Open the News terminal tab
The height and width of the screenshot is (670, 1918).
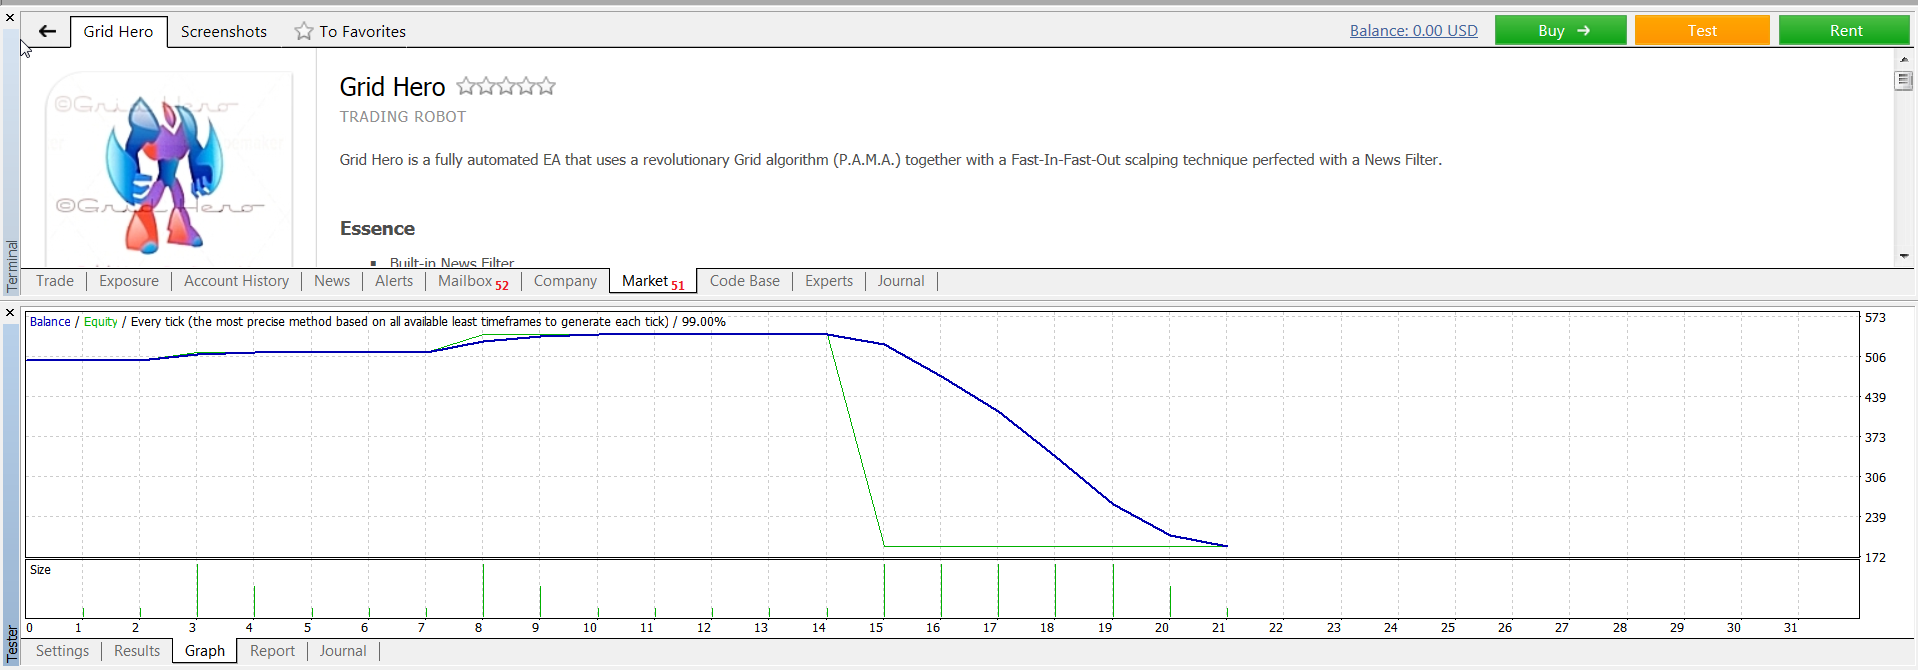point(332,281)
